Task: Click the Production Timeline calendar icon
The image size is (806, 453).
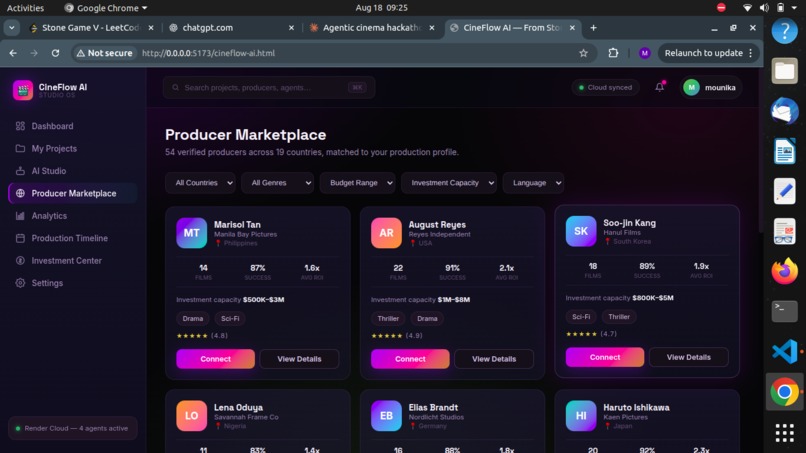Action: [x=20, y=238]
